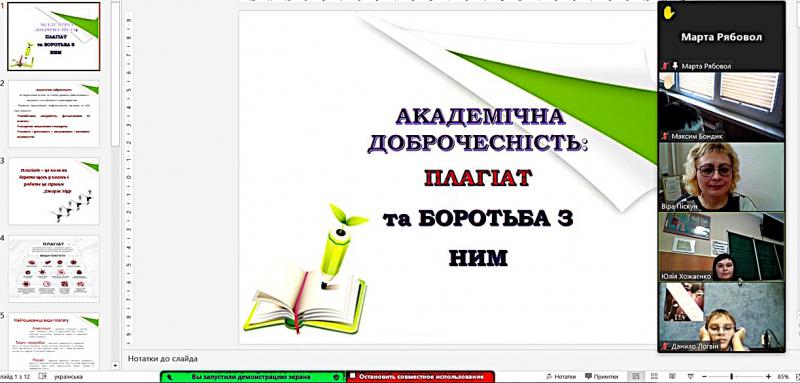Viewport: 800px width, 383px height.
Task: Click the Остановить совместное использование button
Action: click(421, 376)
